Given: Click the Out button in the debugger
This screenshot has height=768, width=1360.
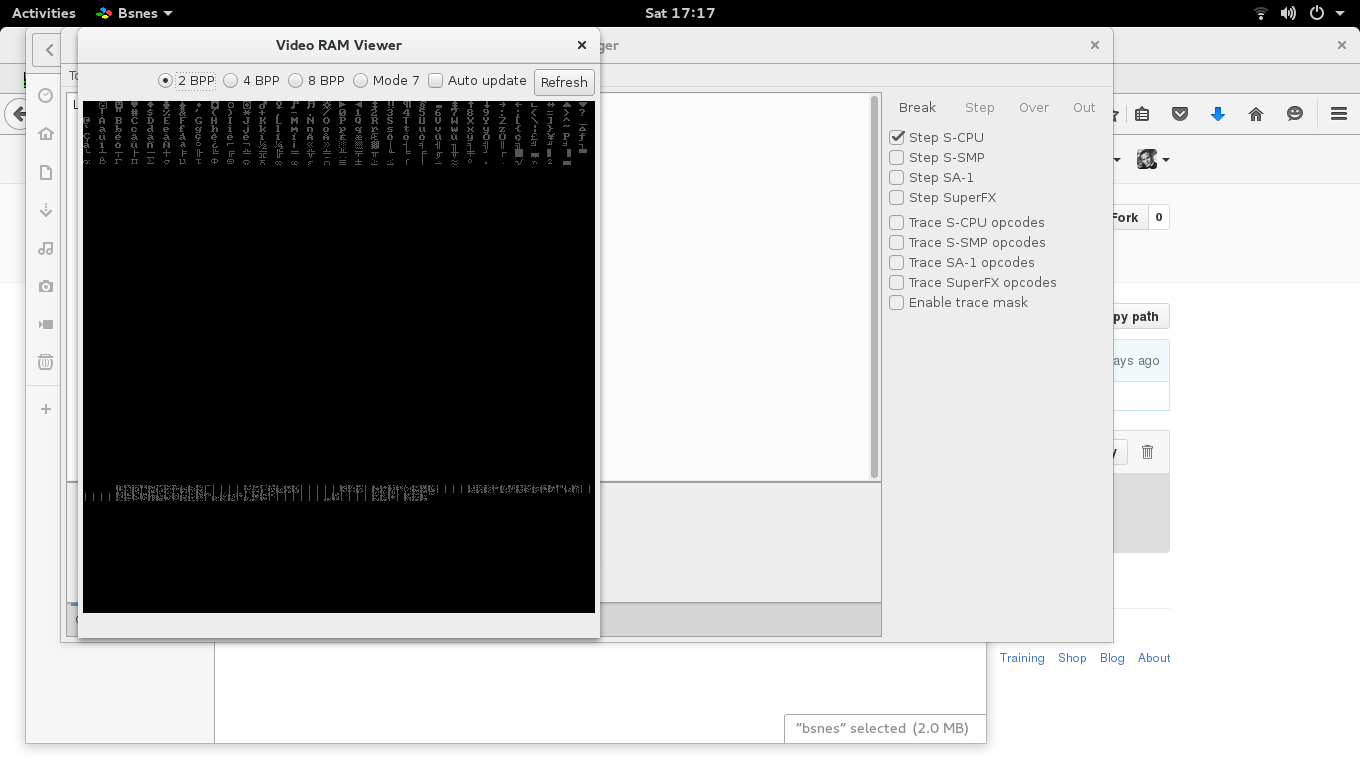Looking at the screenshot, I should [x=1084, y=108].
